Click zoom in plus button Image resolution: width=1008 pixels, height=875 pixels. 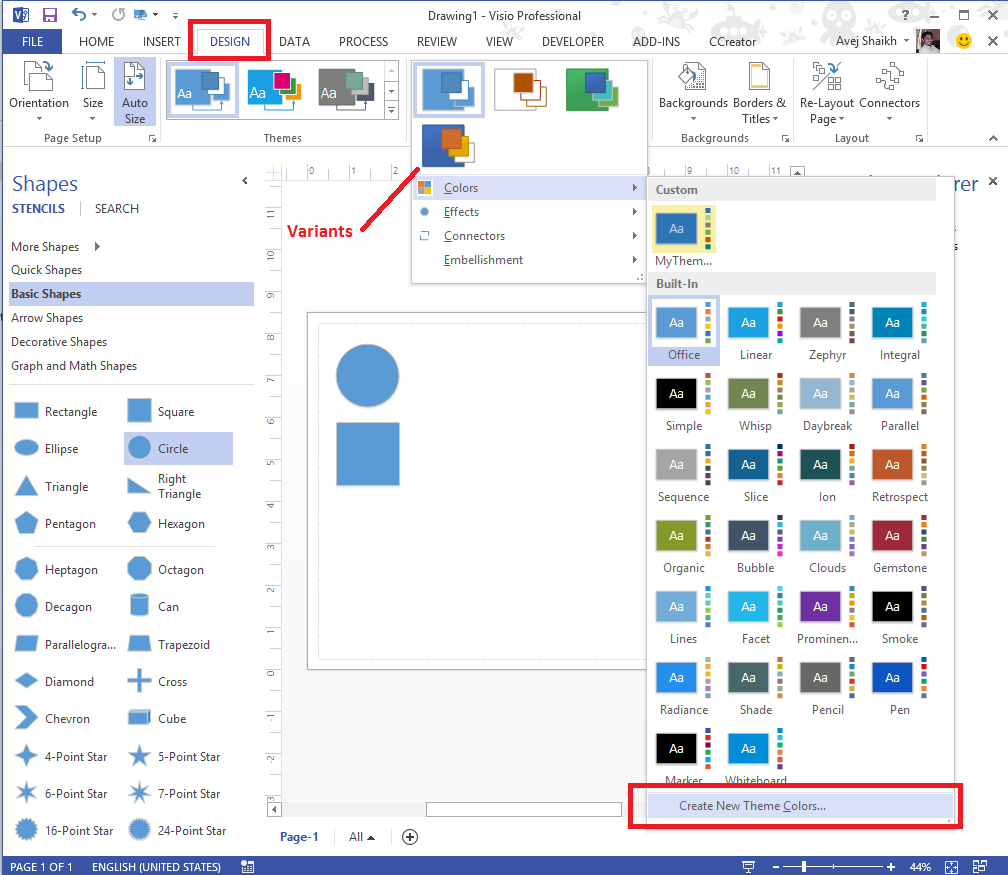[890, 867]
